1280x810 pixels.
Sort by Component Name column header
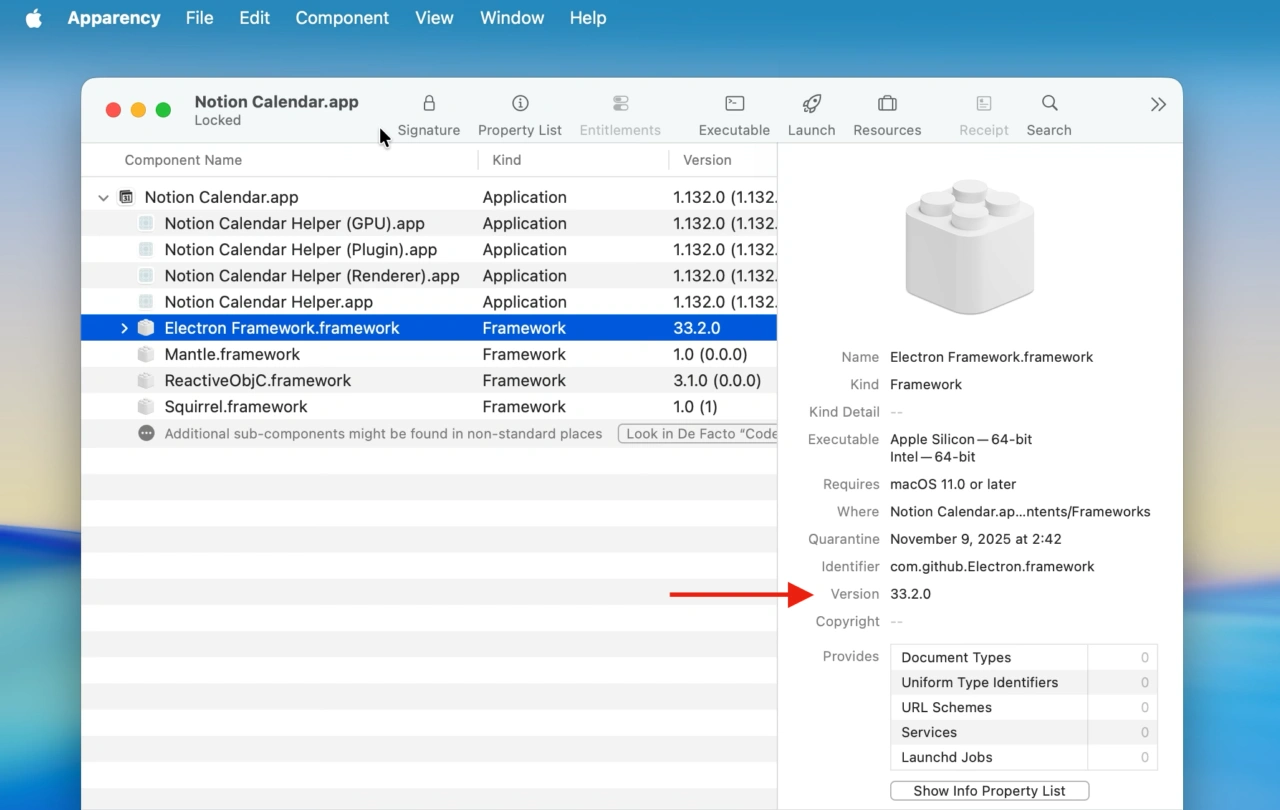[x=183, y=160]
